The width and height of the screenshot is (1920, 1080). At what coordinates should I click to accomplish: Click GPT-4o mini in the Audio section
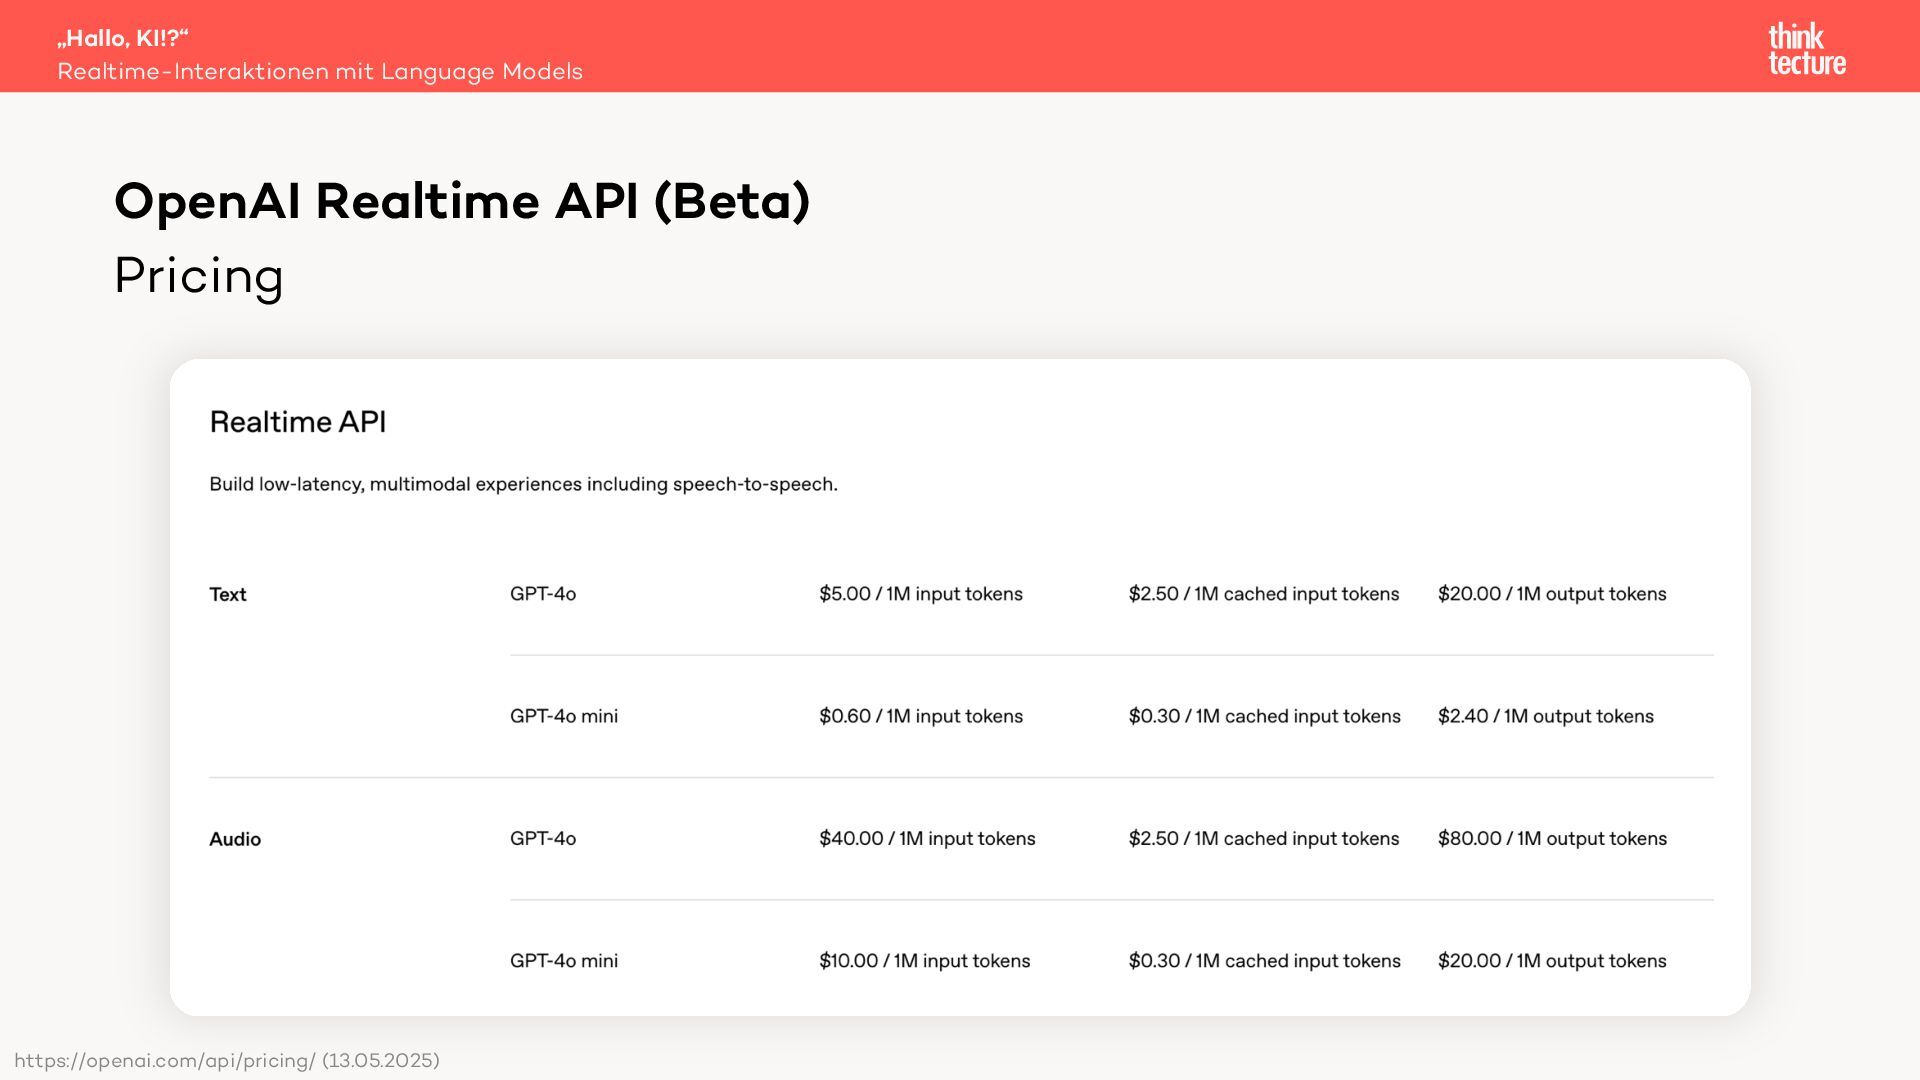pos(564,961)
